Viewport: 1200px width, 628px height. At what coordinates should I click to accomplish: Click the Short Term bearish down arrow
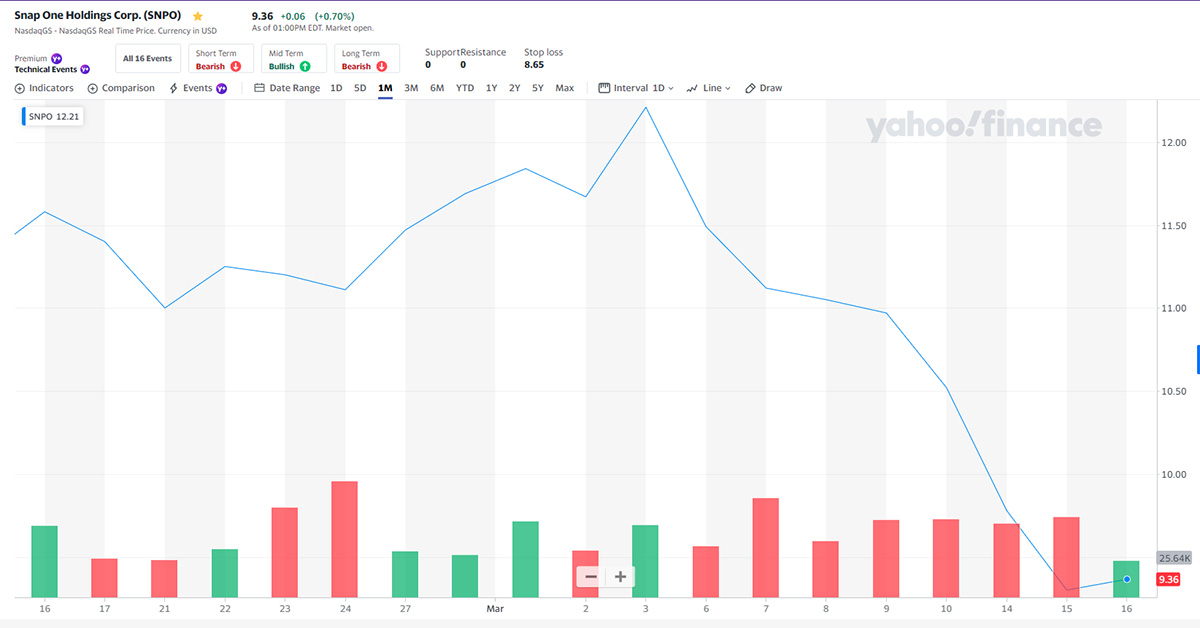[x=236, y=66]
